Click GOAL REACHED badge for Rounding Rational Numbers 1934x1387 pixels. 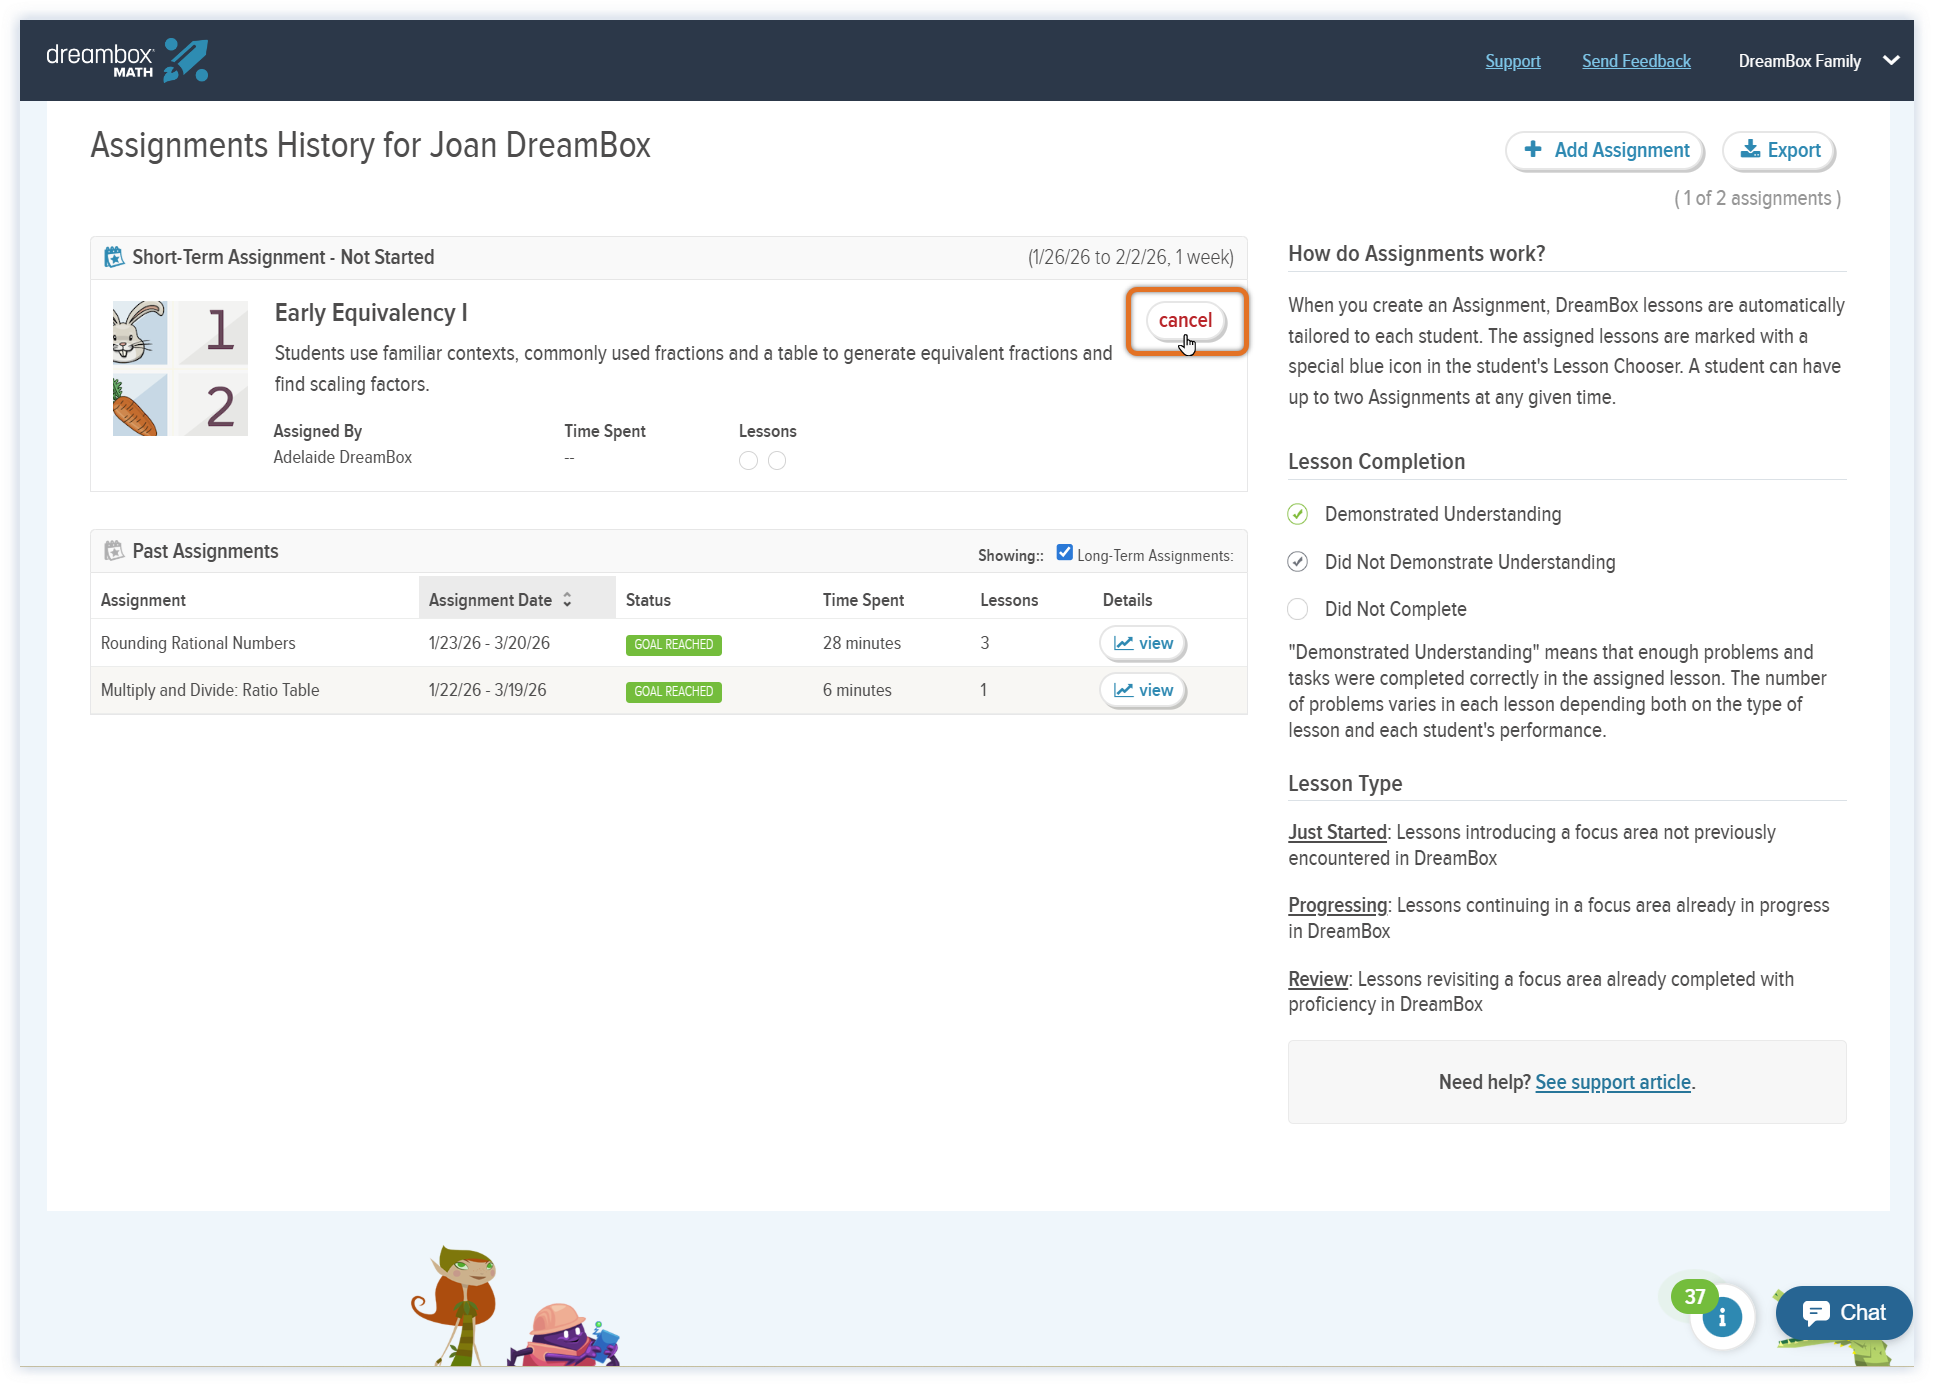[x=673, y=644]
